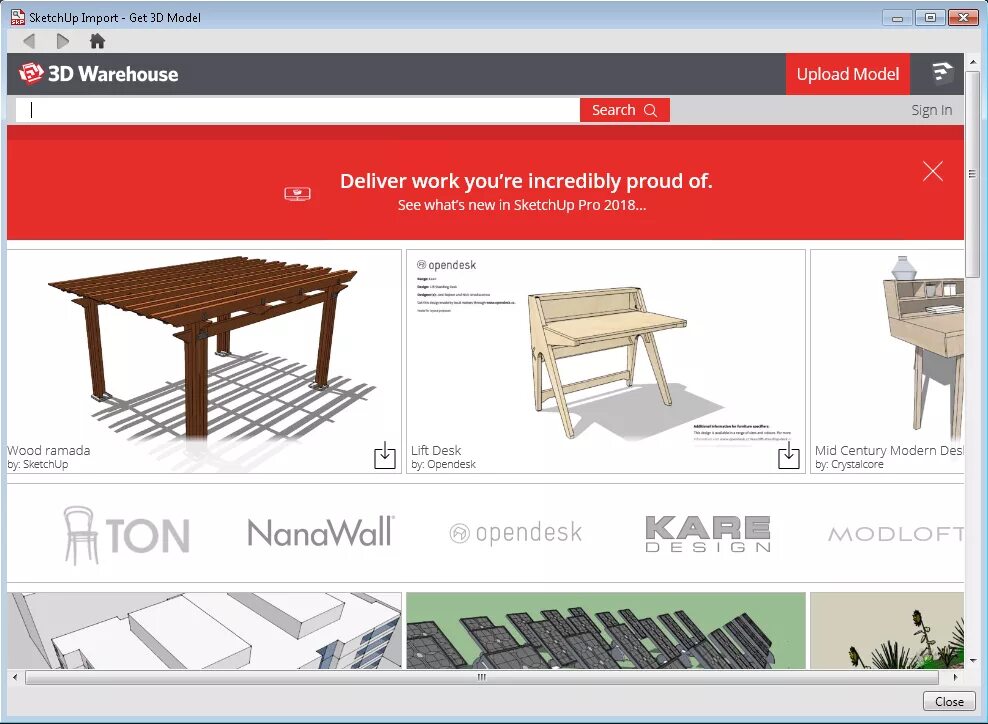The width and height of the screenshot is (988, 724).
Task: Open the Sign In link
Action: point(931,110)
